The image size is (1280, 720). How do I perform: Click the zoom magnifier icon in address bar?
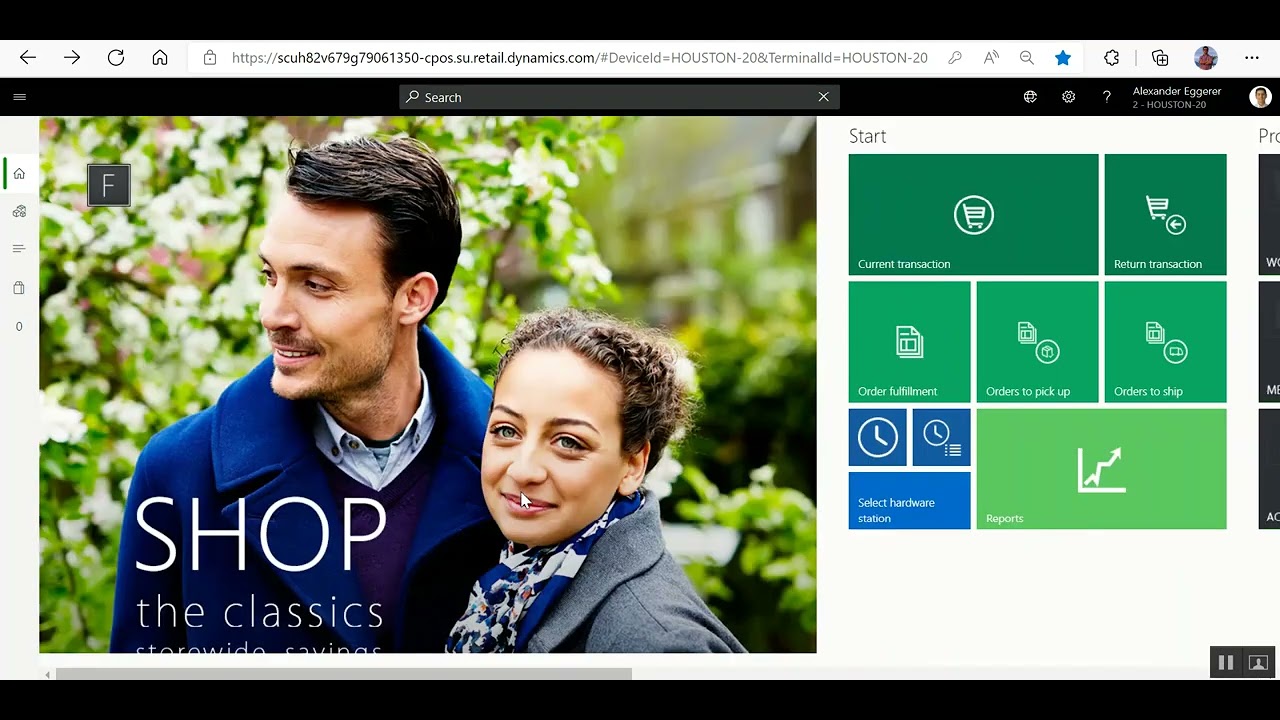[1027, 58]
